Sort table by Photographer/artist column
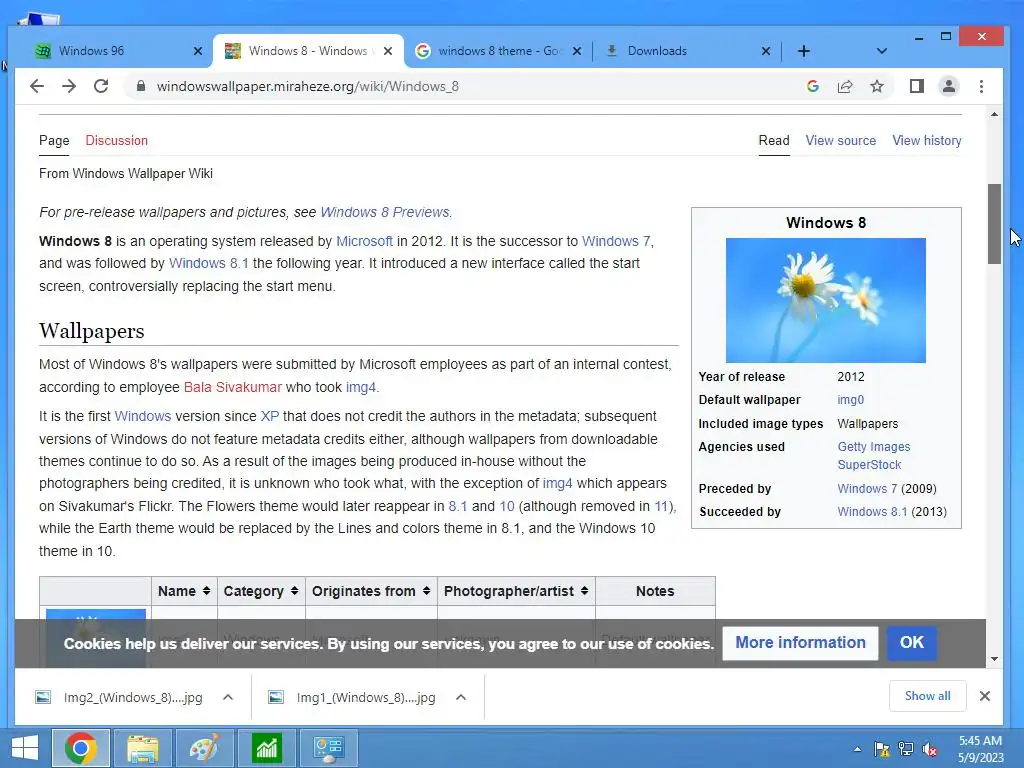 coord(516,591)
